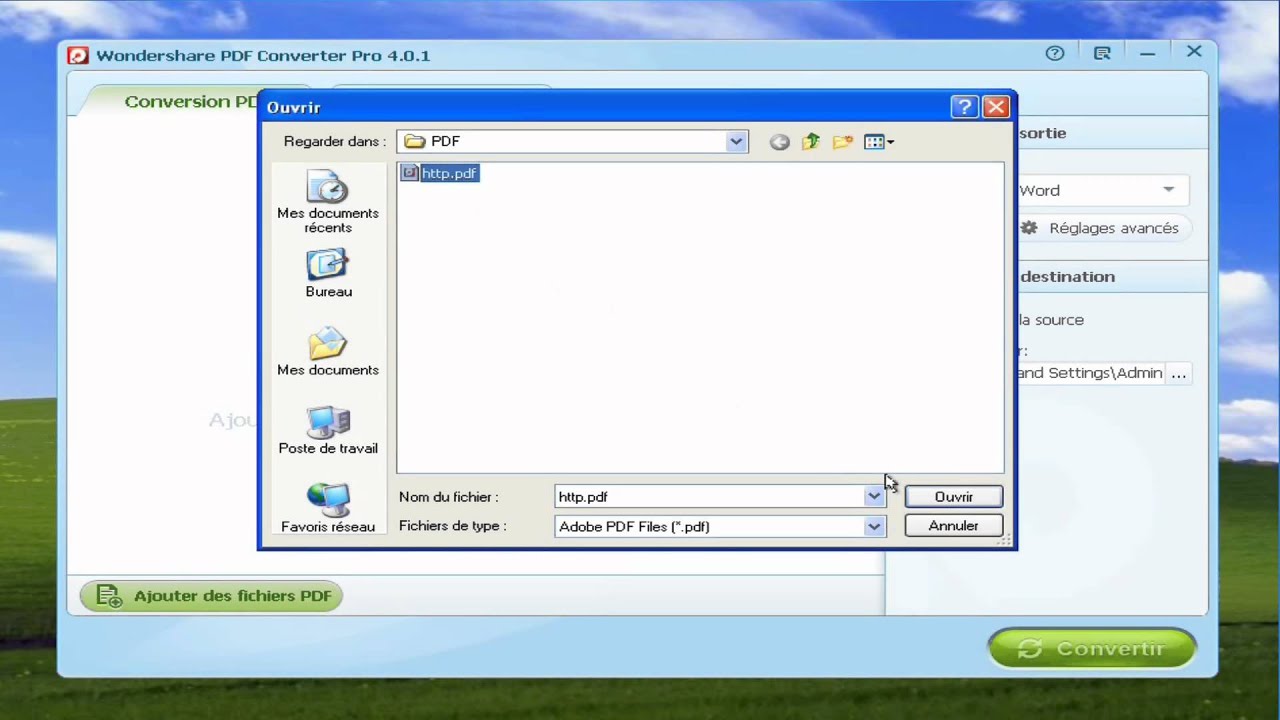Image resolution: width=1280 pixels, height=720 pixels.
Task: Open Mes documents récents shortcut
Action: [328, 202]
